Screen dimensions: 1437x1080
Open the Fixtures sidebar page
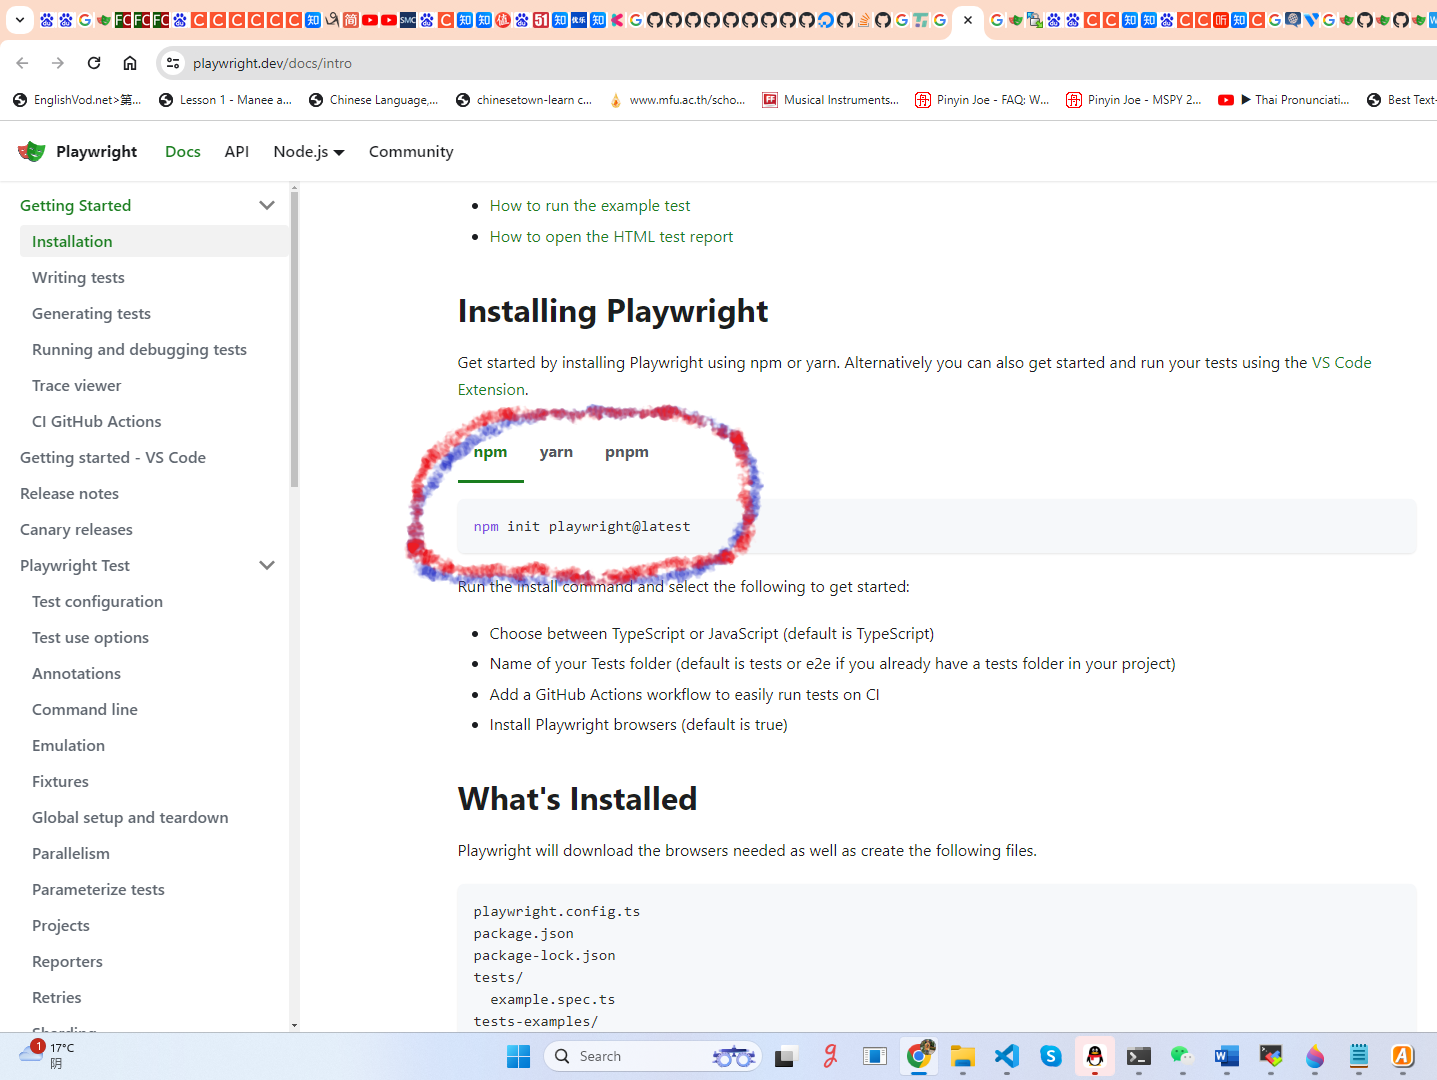click(x=60, y=781)
